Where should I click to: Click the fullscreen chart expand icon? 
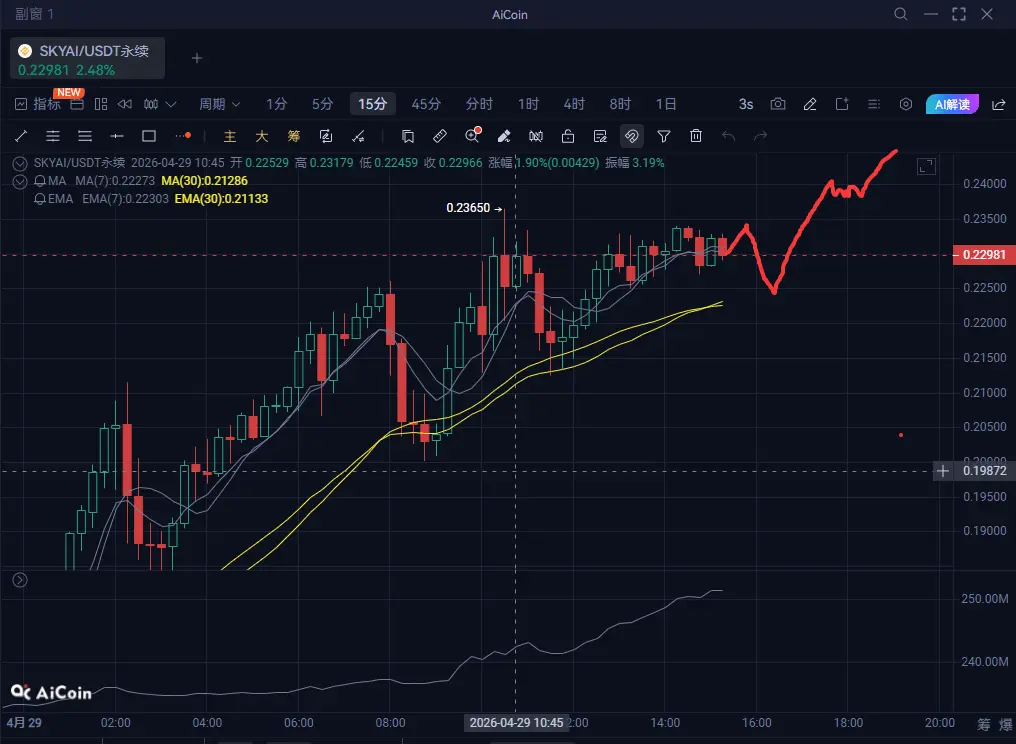point(927,167)
